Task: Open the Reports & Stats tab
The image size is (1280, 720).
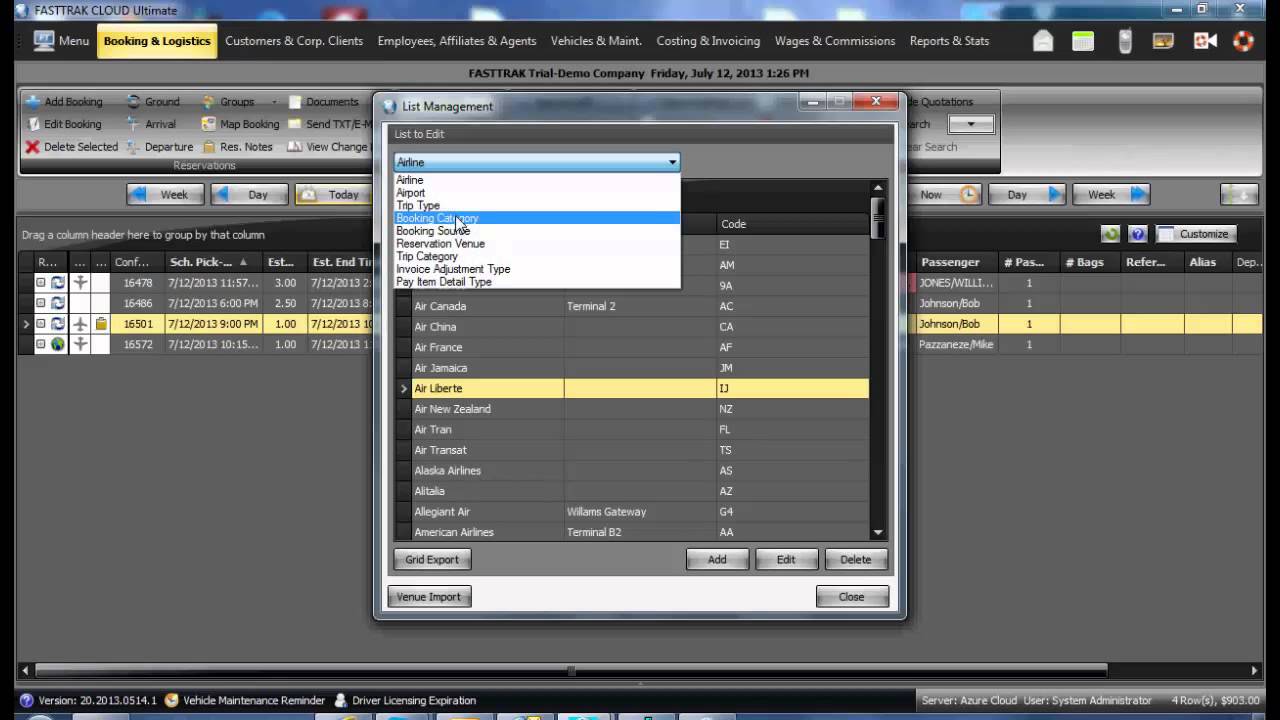Action: 949,41
